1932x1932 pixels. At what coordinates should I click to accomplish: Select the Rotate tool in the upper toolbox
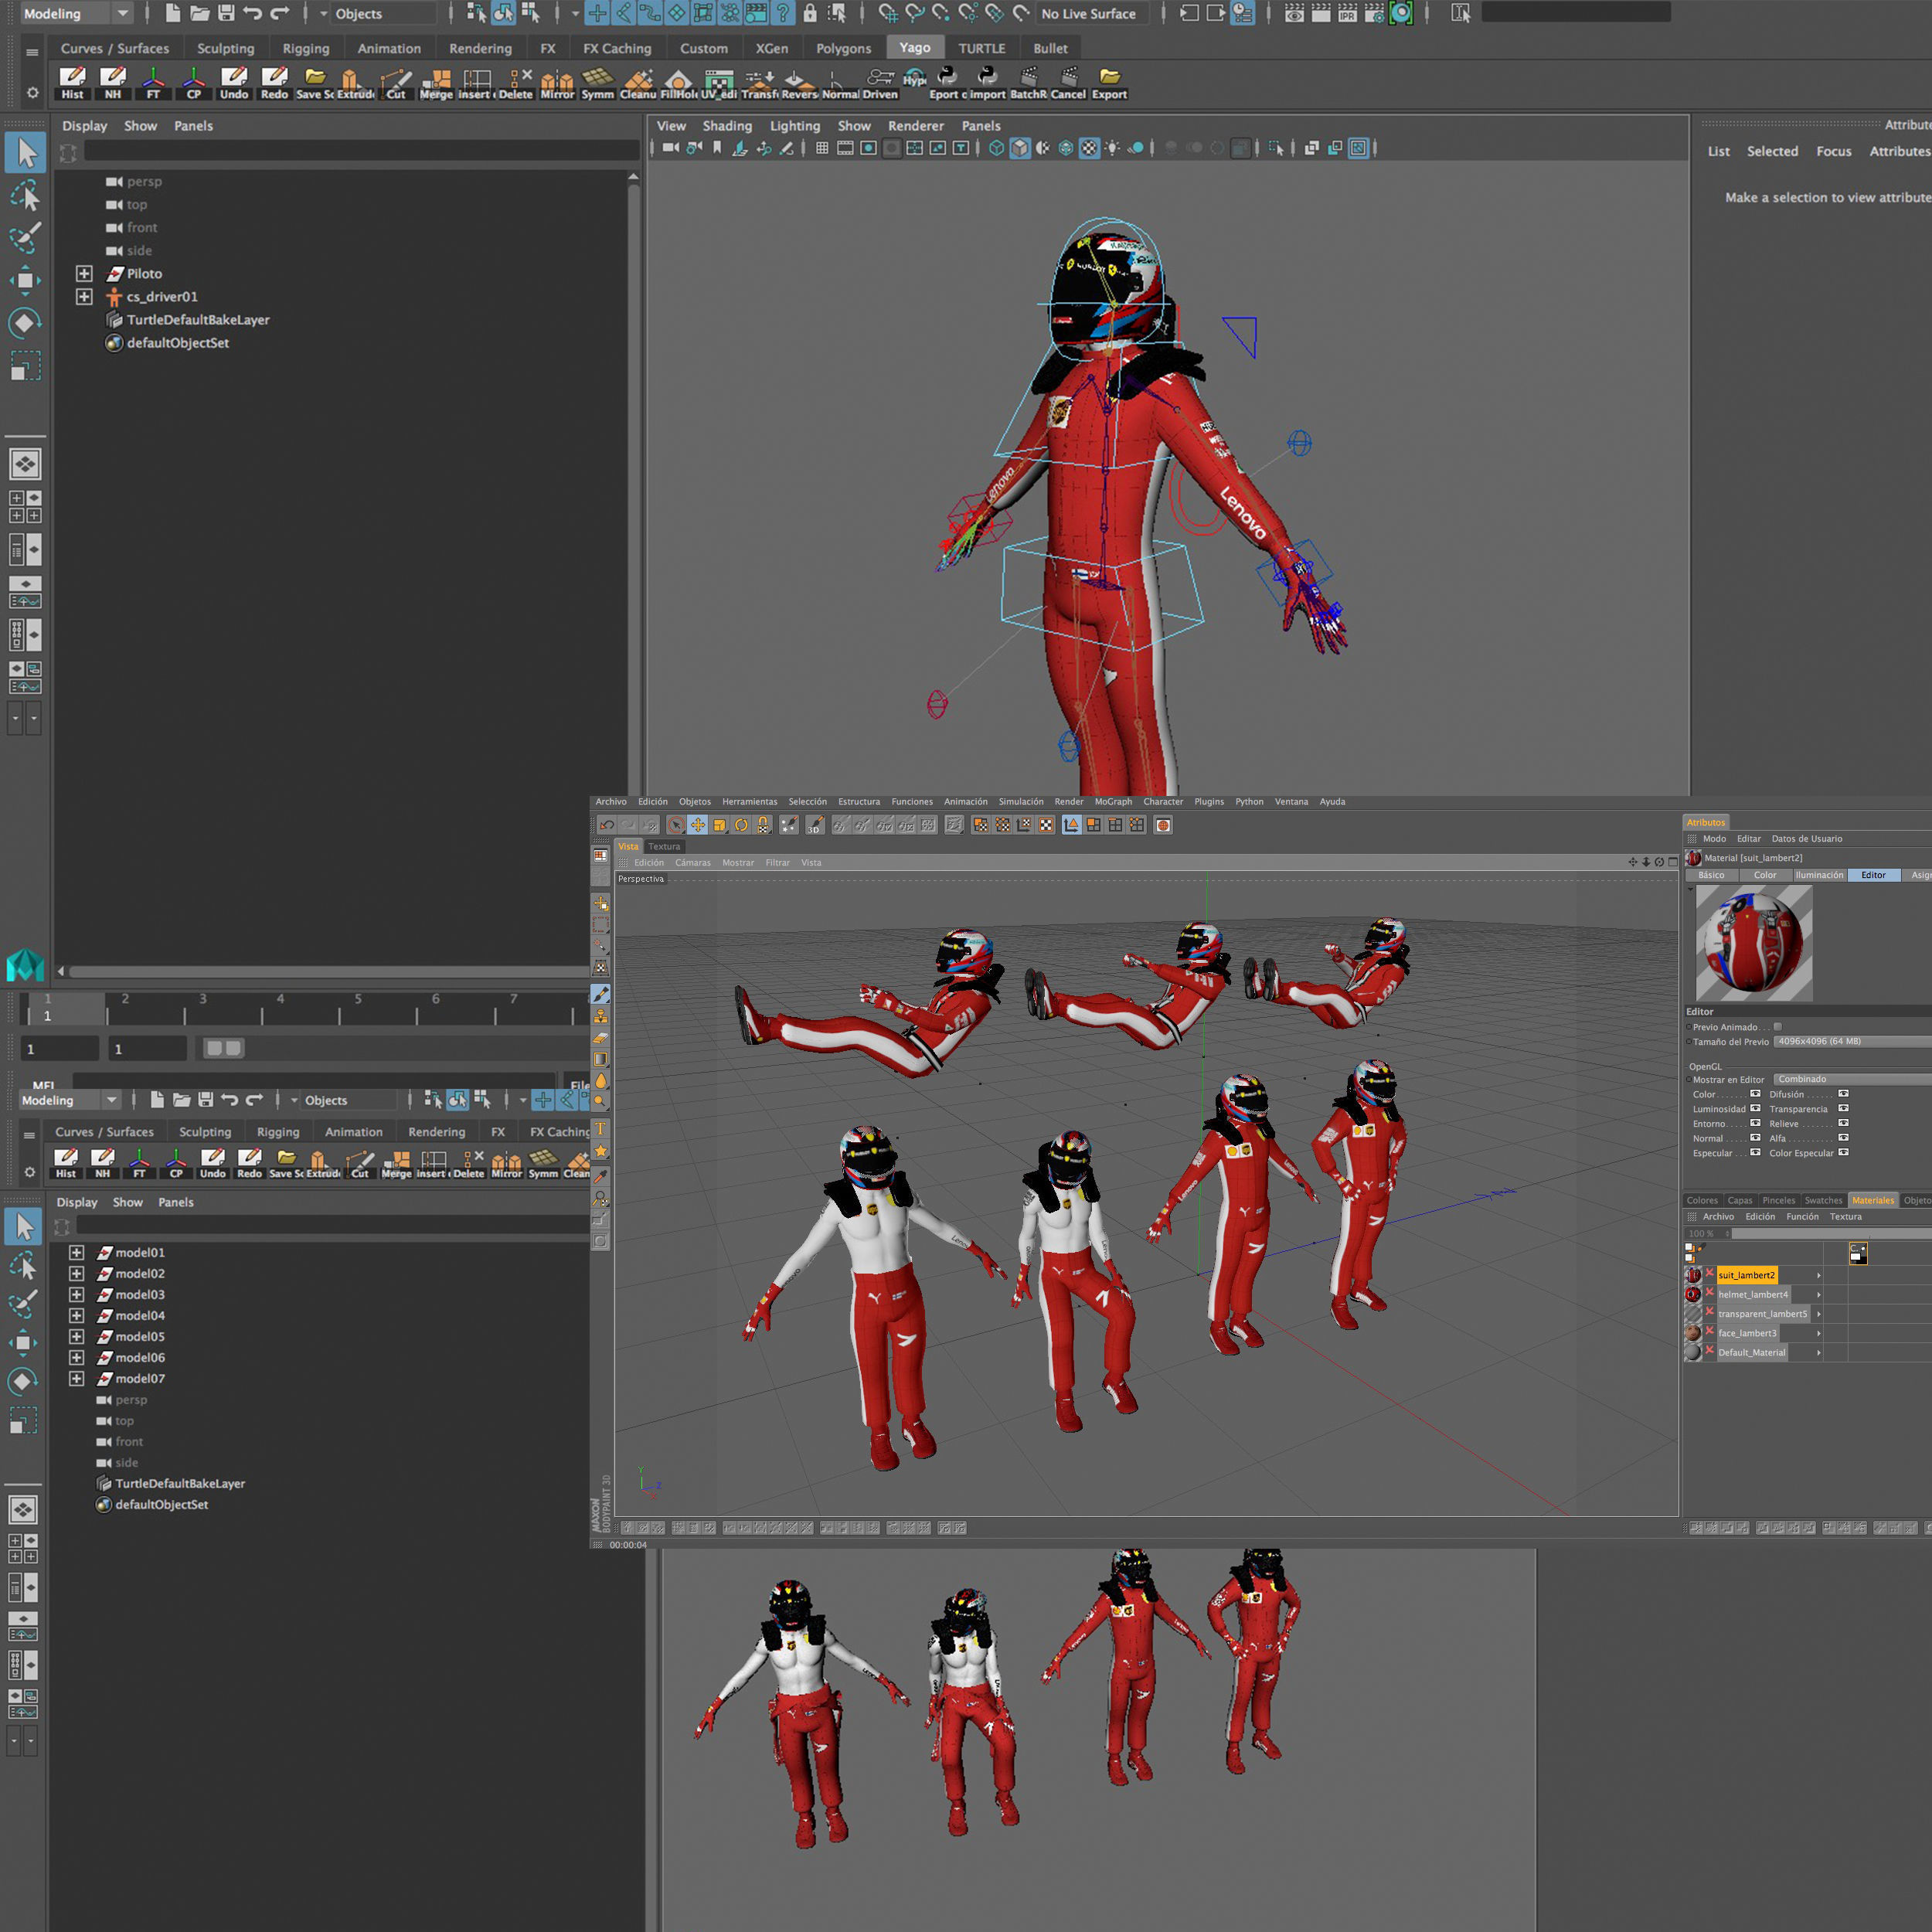coord(25,323)
